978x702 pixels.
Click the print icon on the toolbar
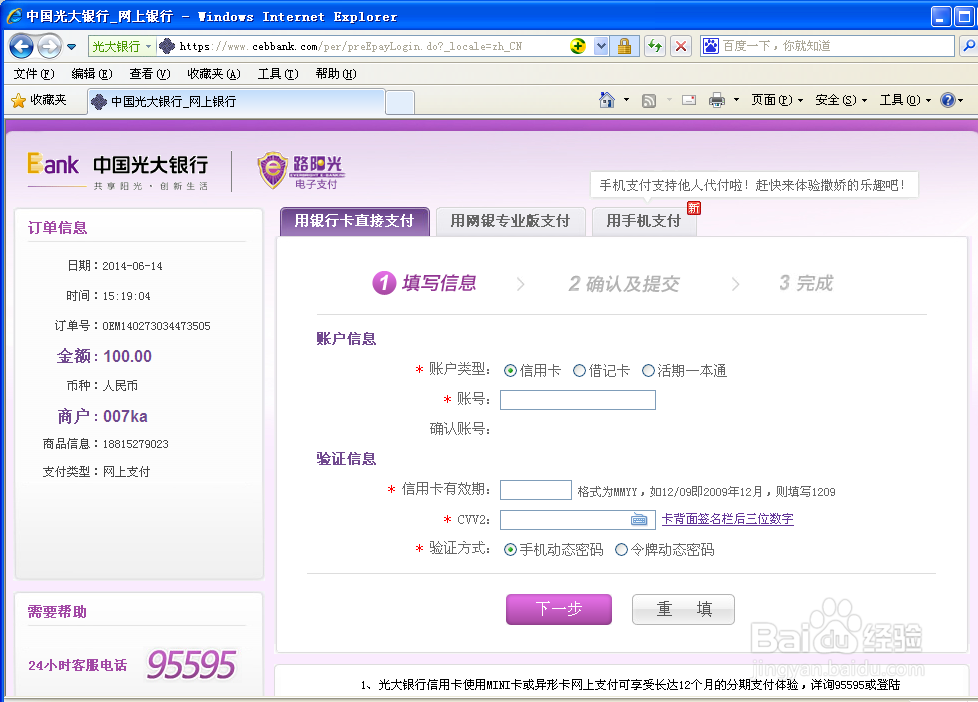pyautogui.click(x=716, y=99)
